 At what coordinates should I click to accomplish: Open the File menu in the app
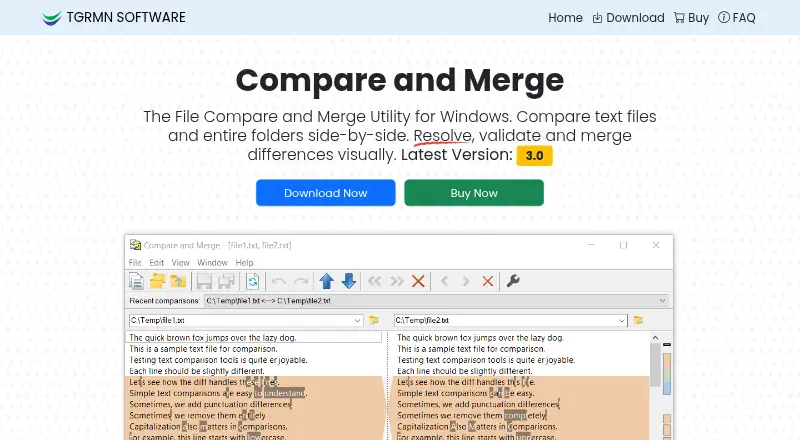pos(135,262)
